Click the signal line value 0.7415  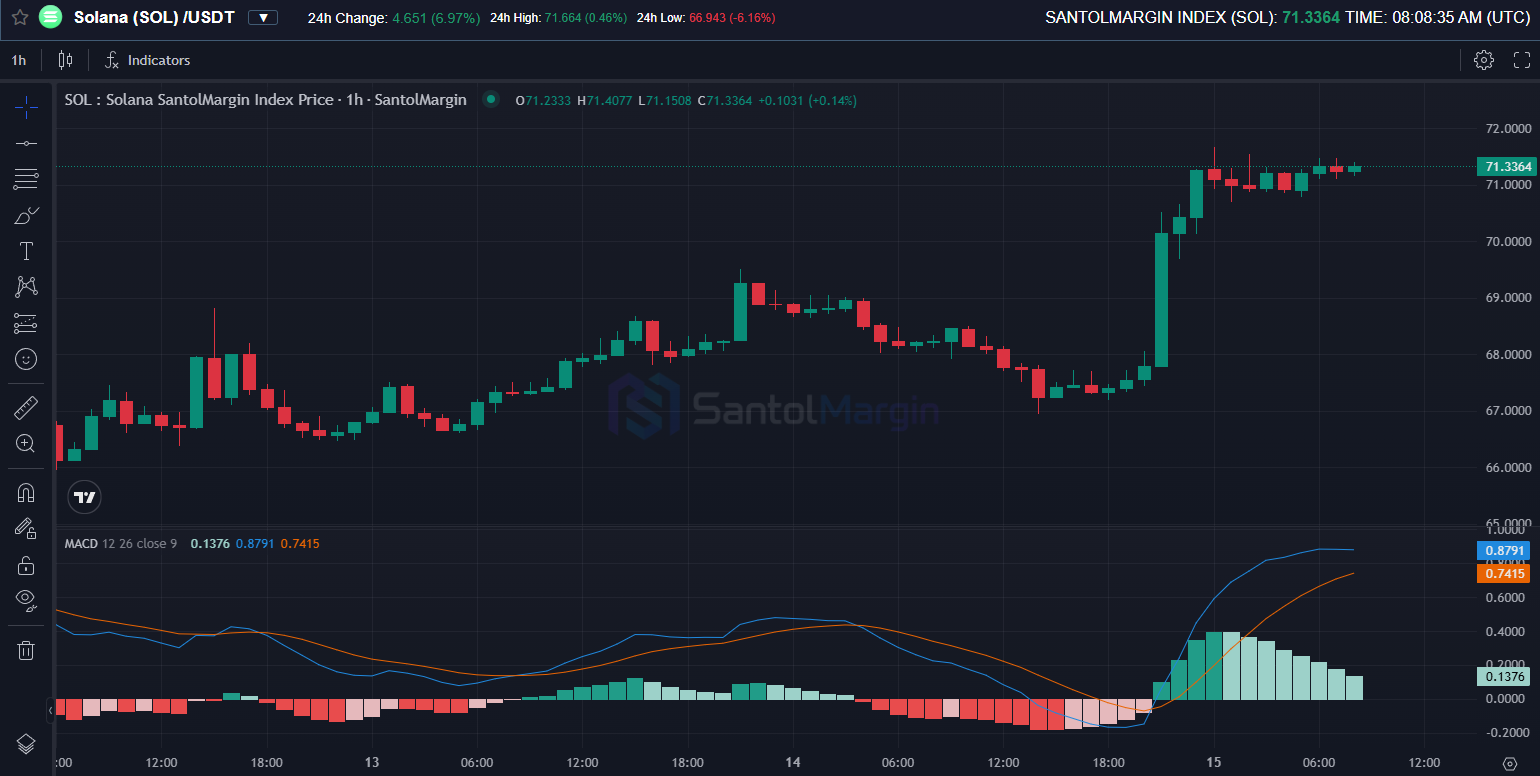(300, 543)
